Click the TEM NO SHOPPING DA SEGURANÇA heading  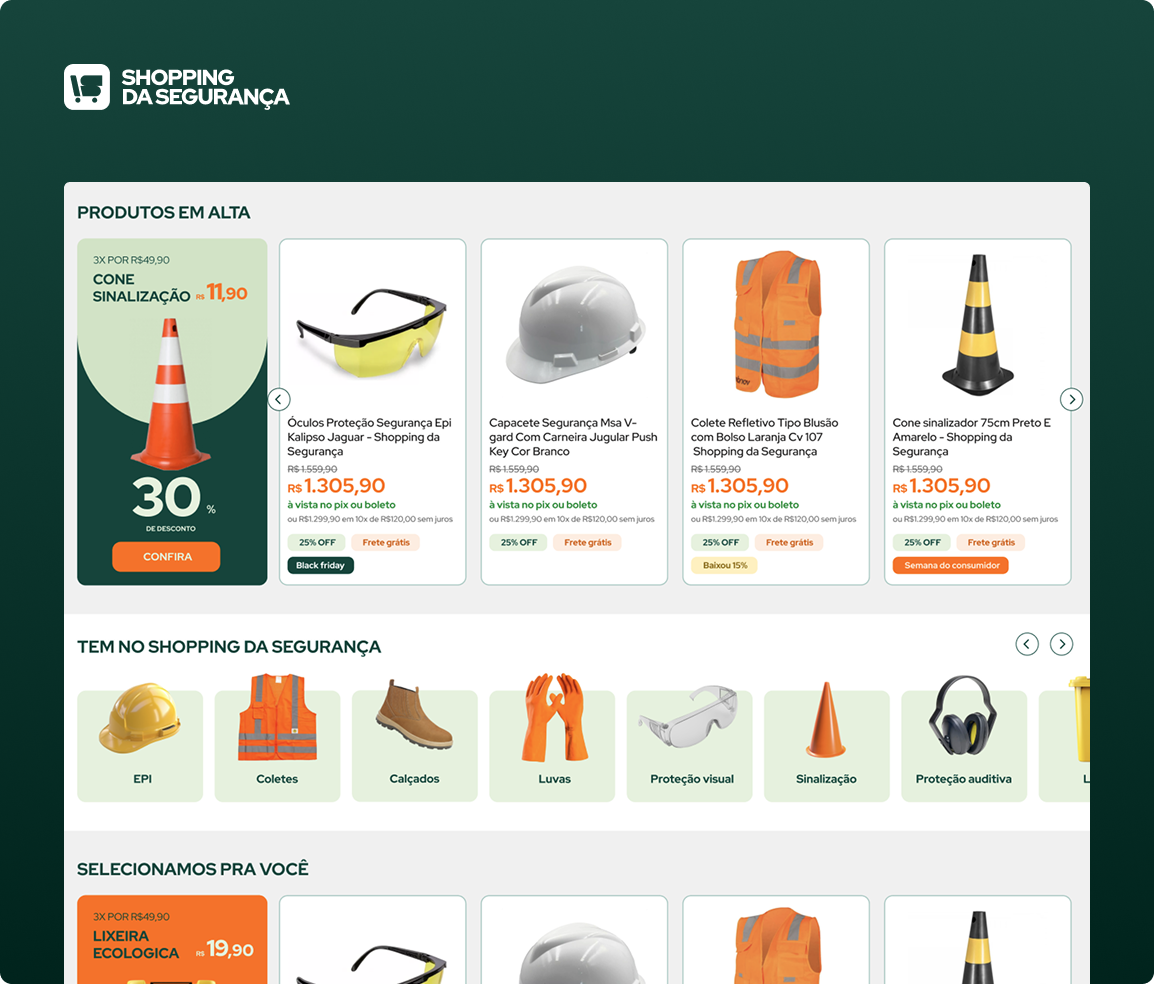pos(229,647)
